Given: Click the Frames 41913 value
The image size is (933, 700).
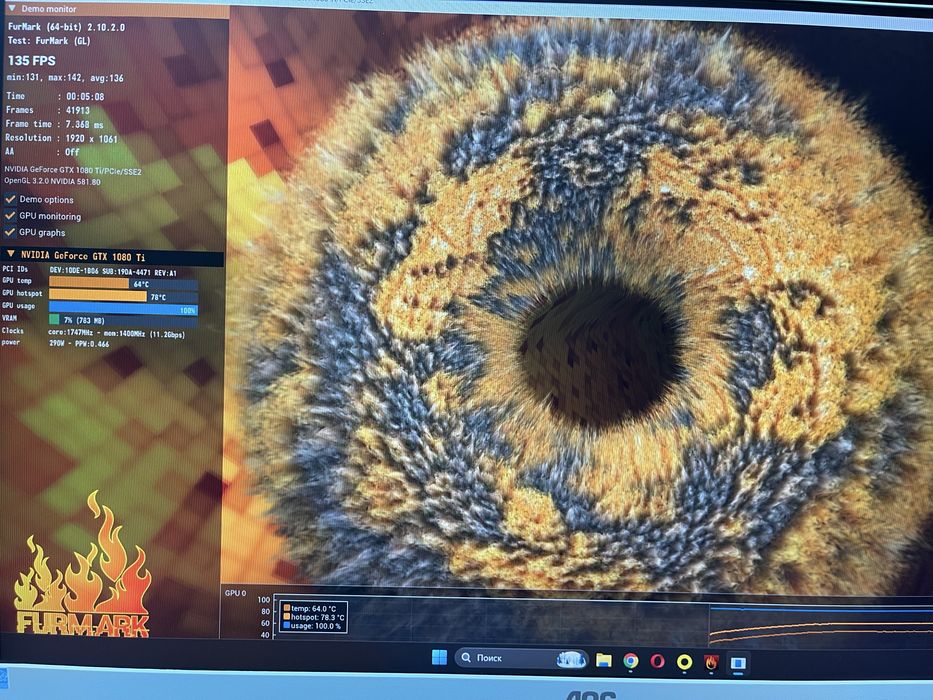Looking at the screenshot, I should coord(77,110).
